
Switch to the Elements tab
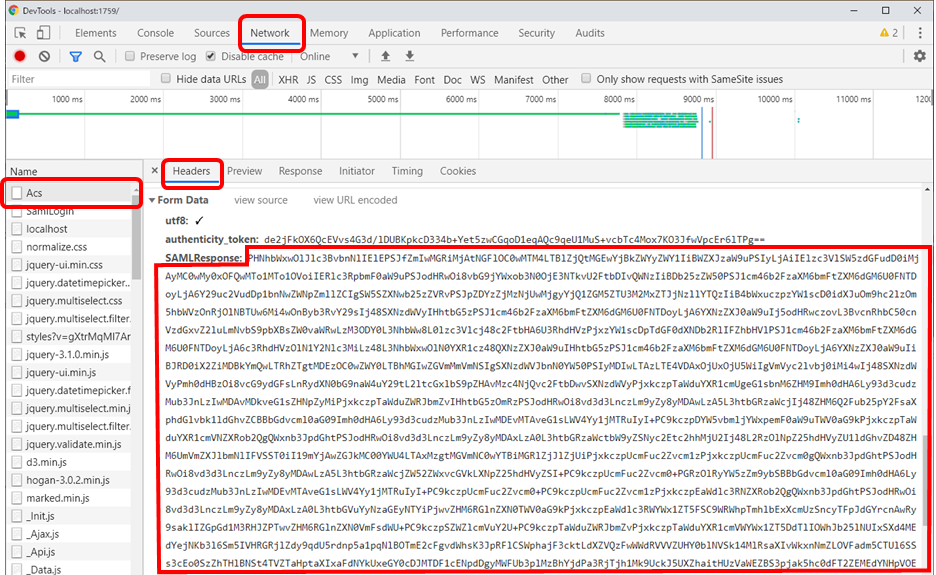(96, 33)
